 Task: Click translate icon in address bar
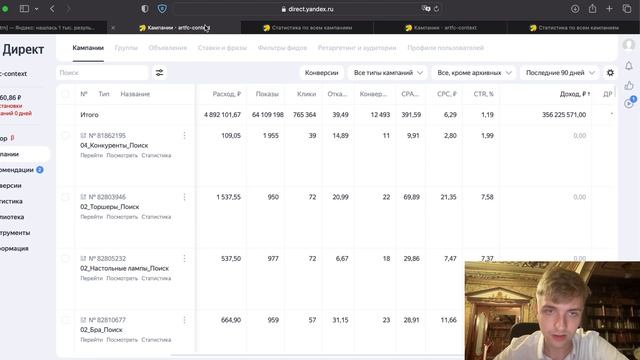pos(426,9)
